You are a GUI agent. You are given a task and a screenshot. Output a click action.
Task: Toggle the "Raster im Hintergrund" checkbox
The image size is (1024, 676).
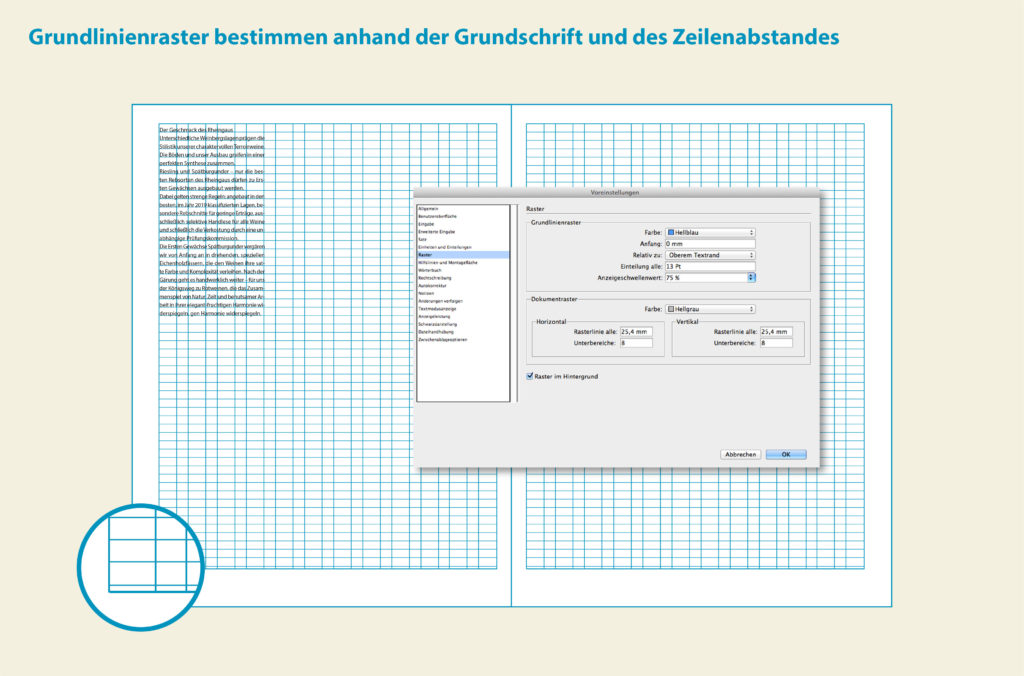[530, 376]
